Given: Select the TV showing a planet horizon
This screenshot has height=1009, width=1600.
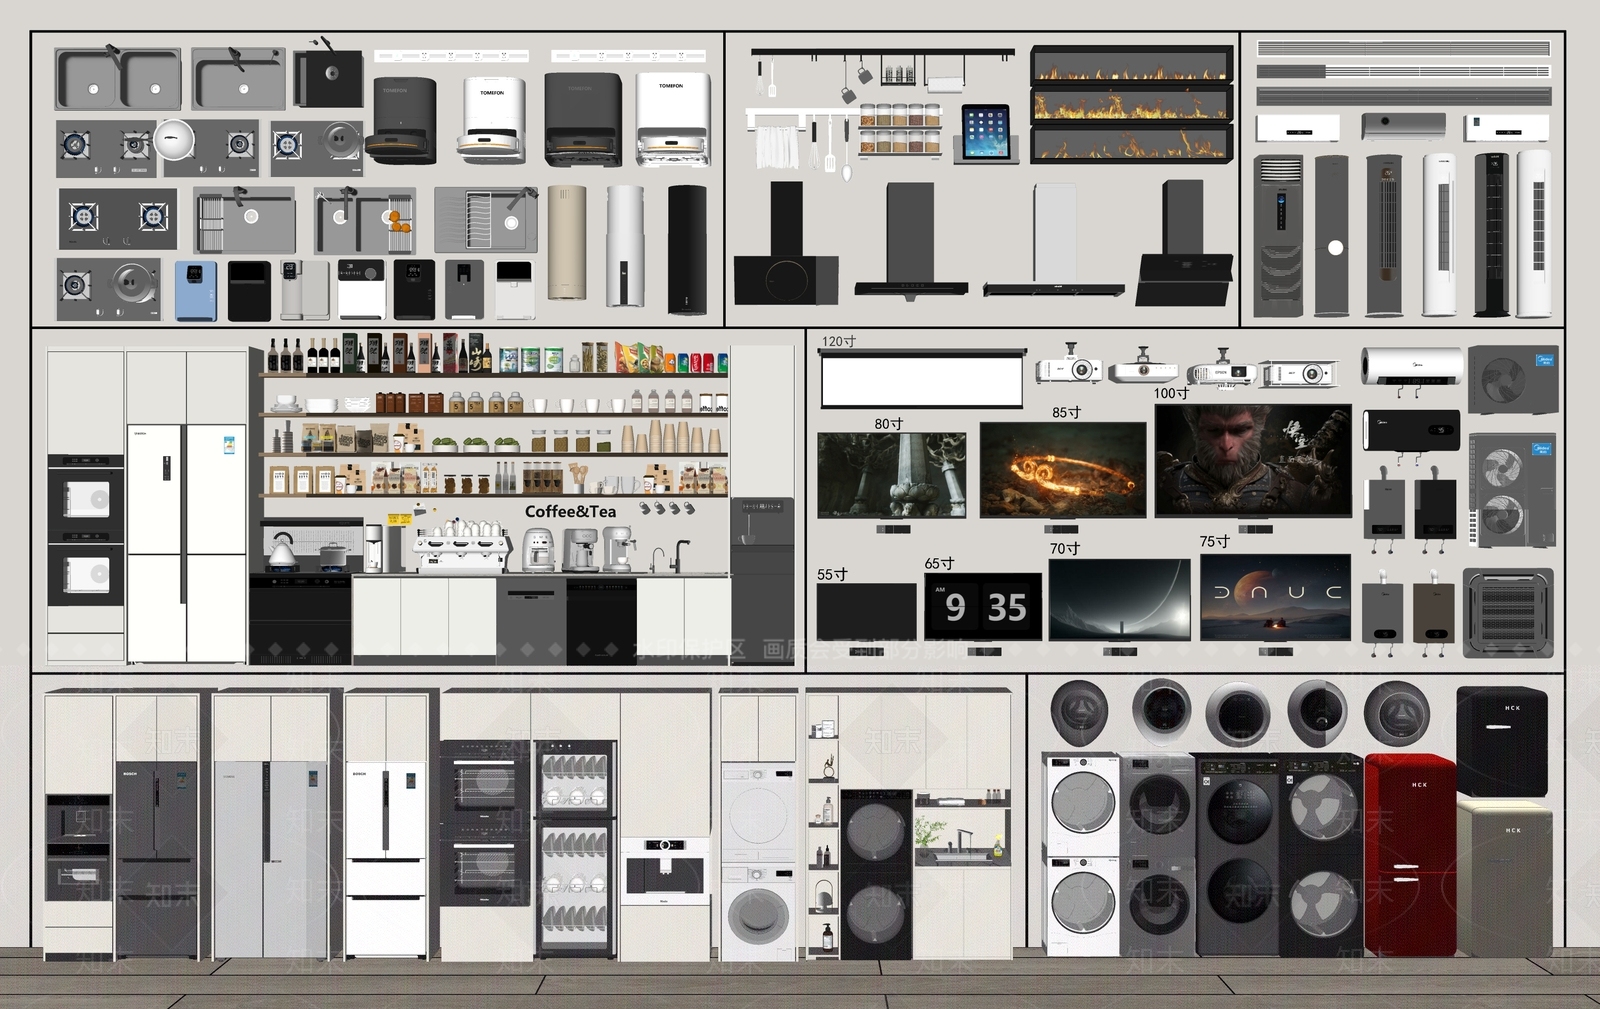Looking at the screenshot, I should [1120, 599].
